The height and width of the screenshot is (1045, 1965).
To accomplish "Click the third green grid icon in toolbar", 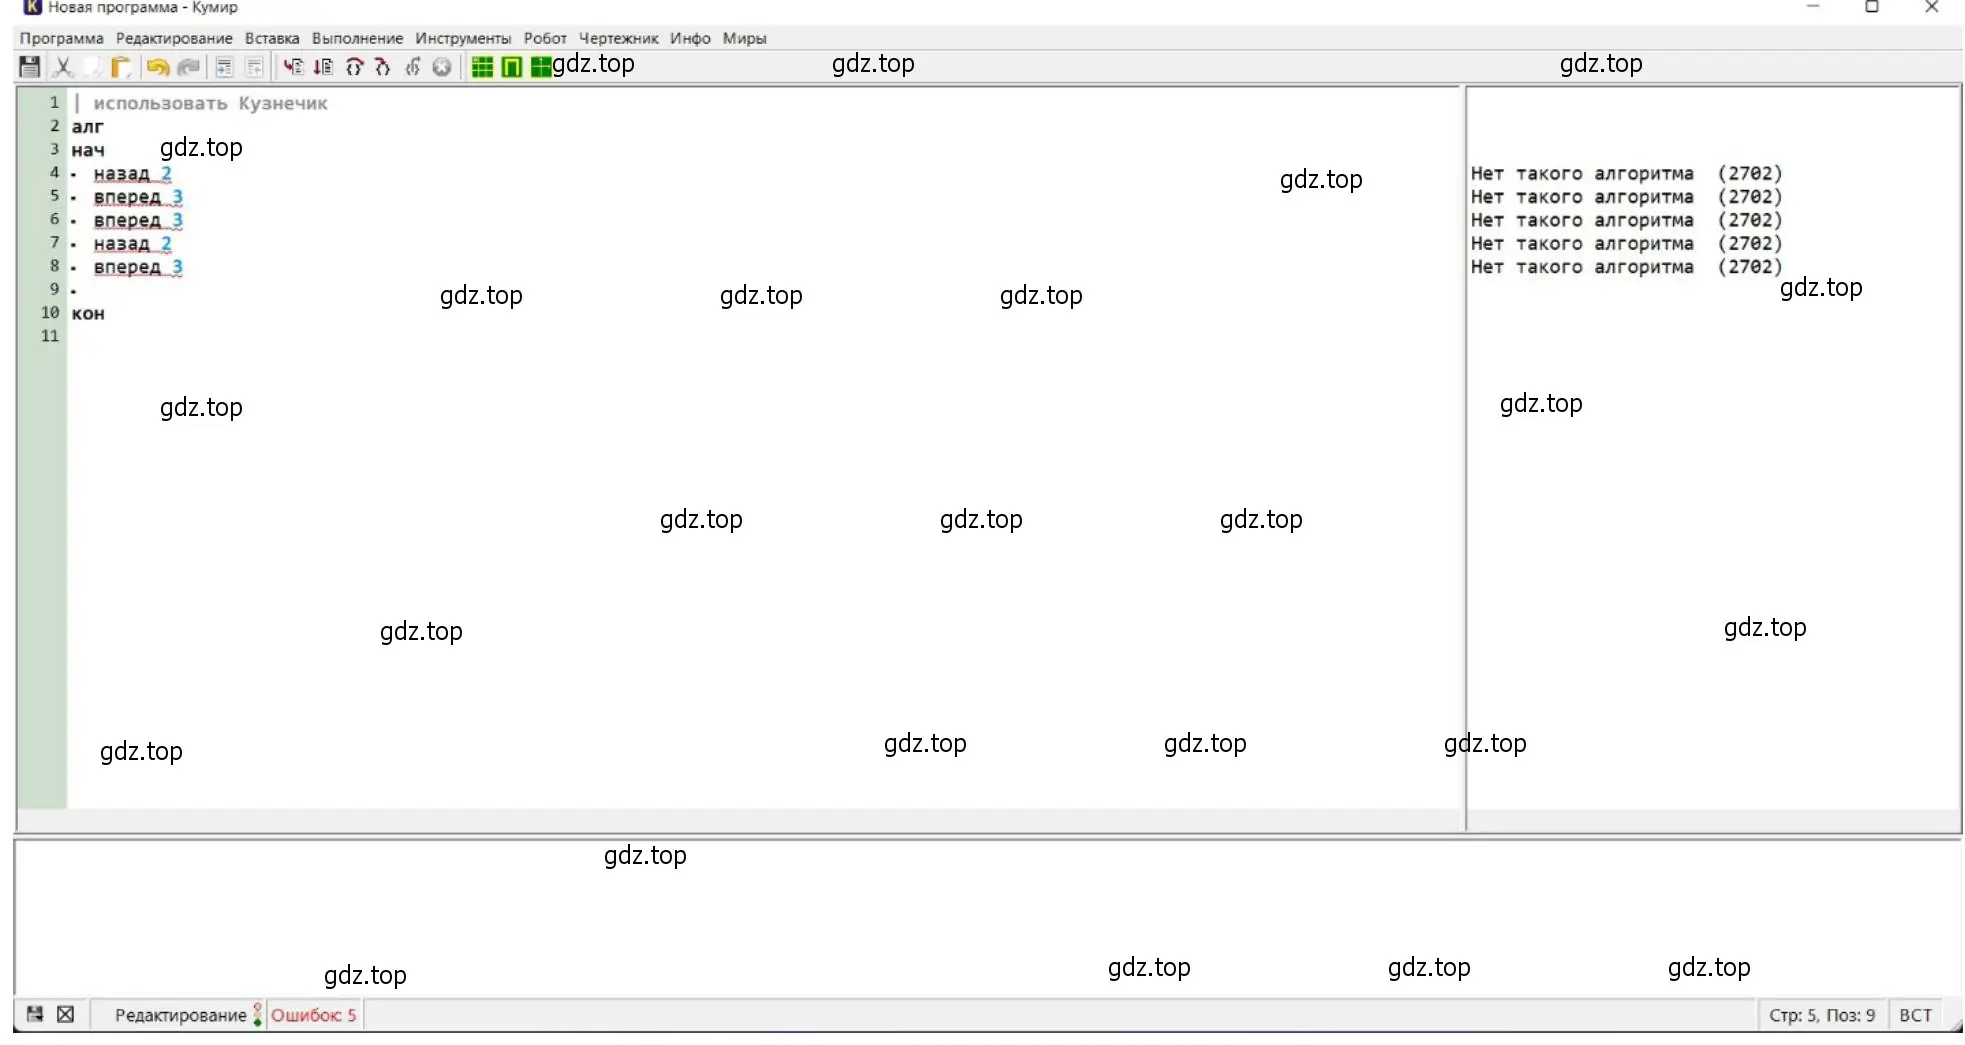I will 541,67.
